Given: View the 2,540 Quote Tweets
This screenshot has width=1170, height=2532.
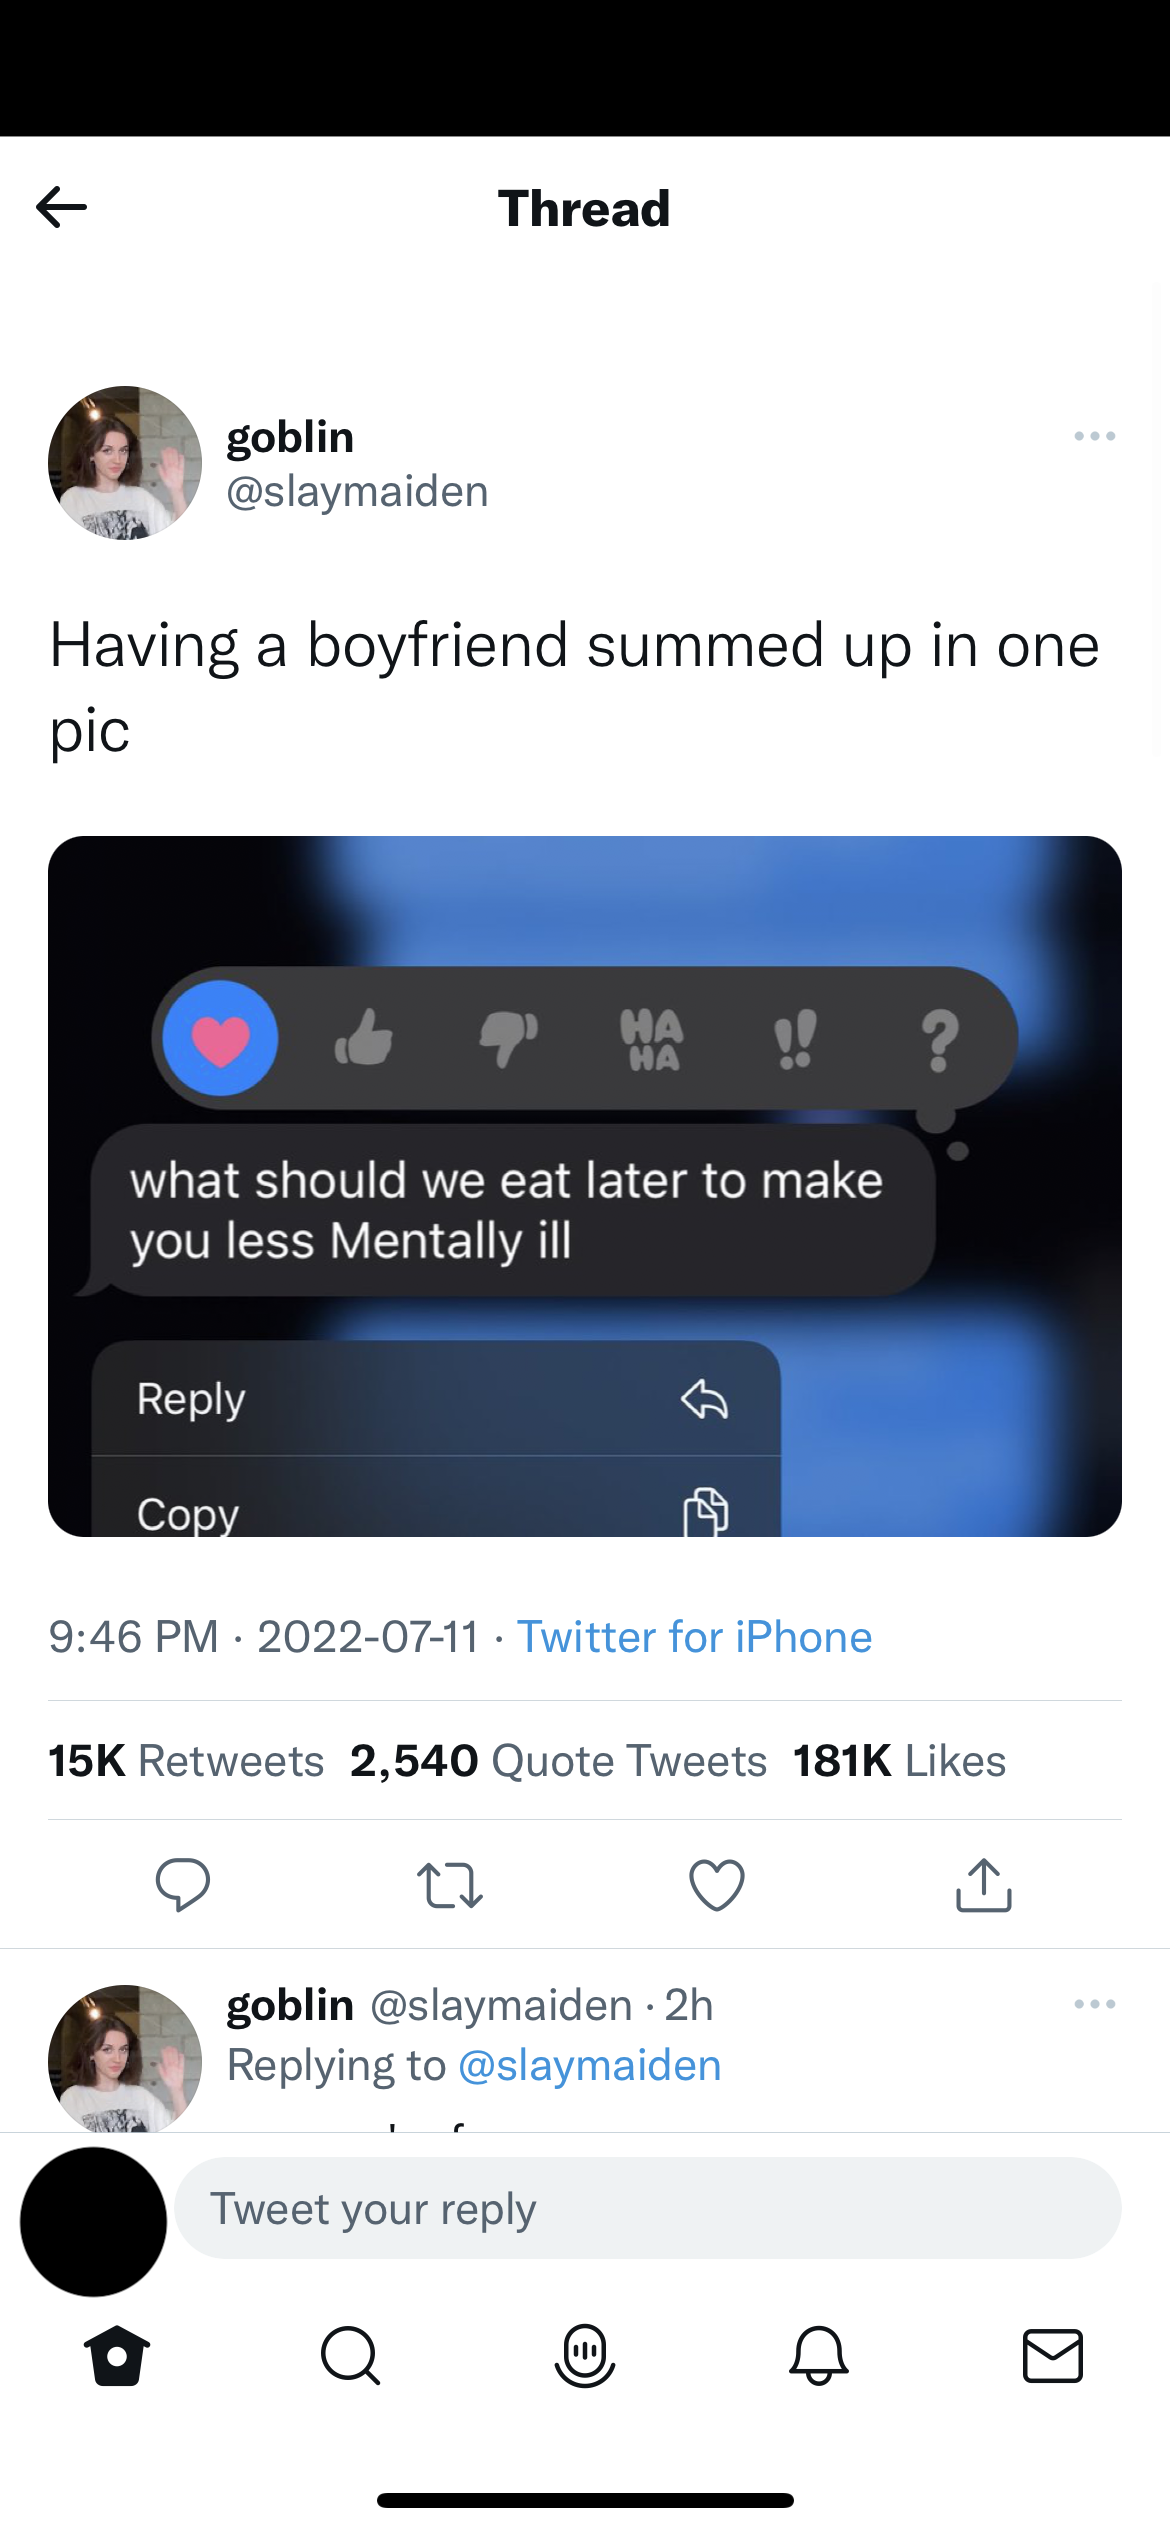Looking at the screenshot, I should click(x=558, y=1761).
